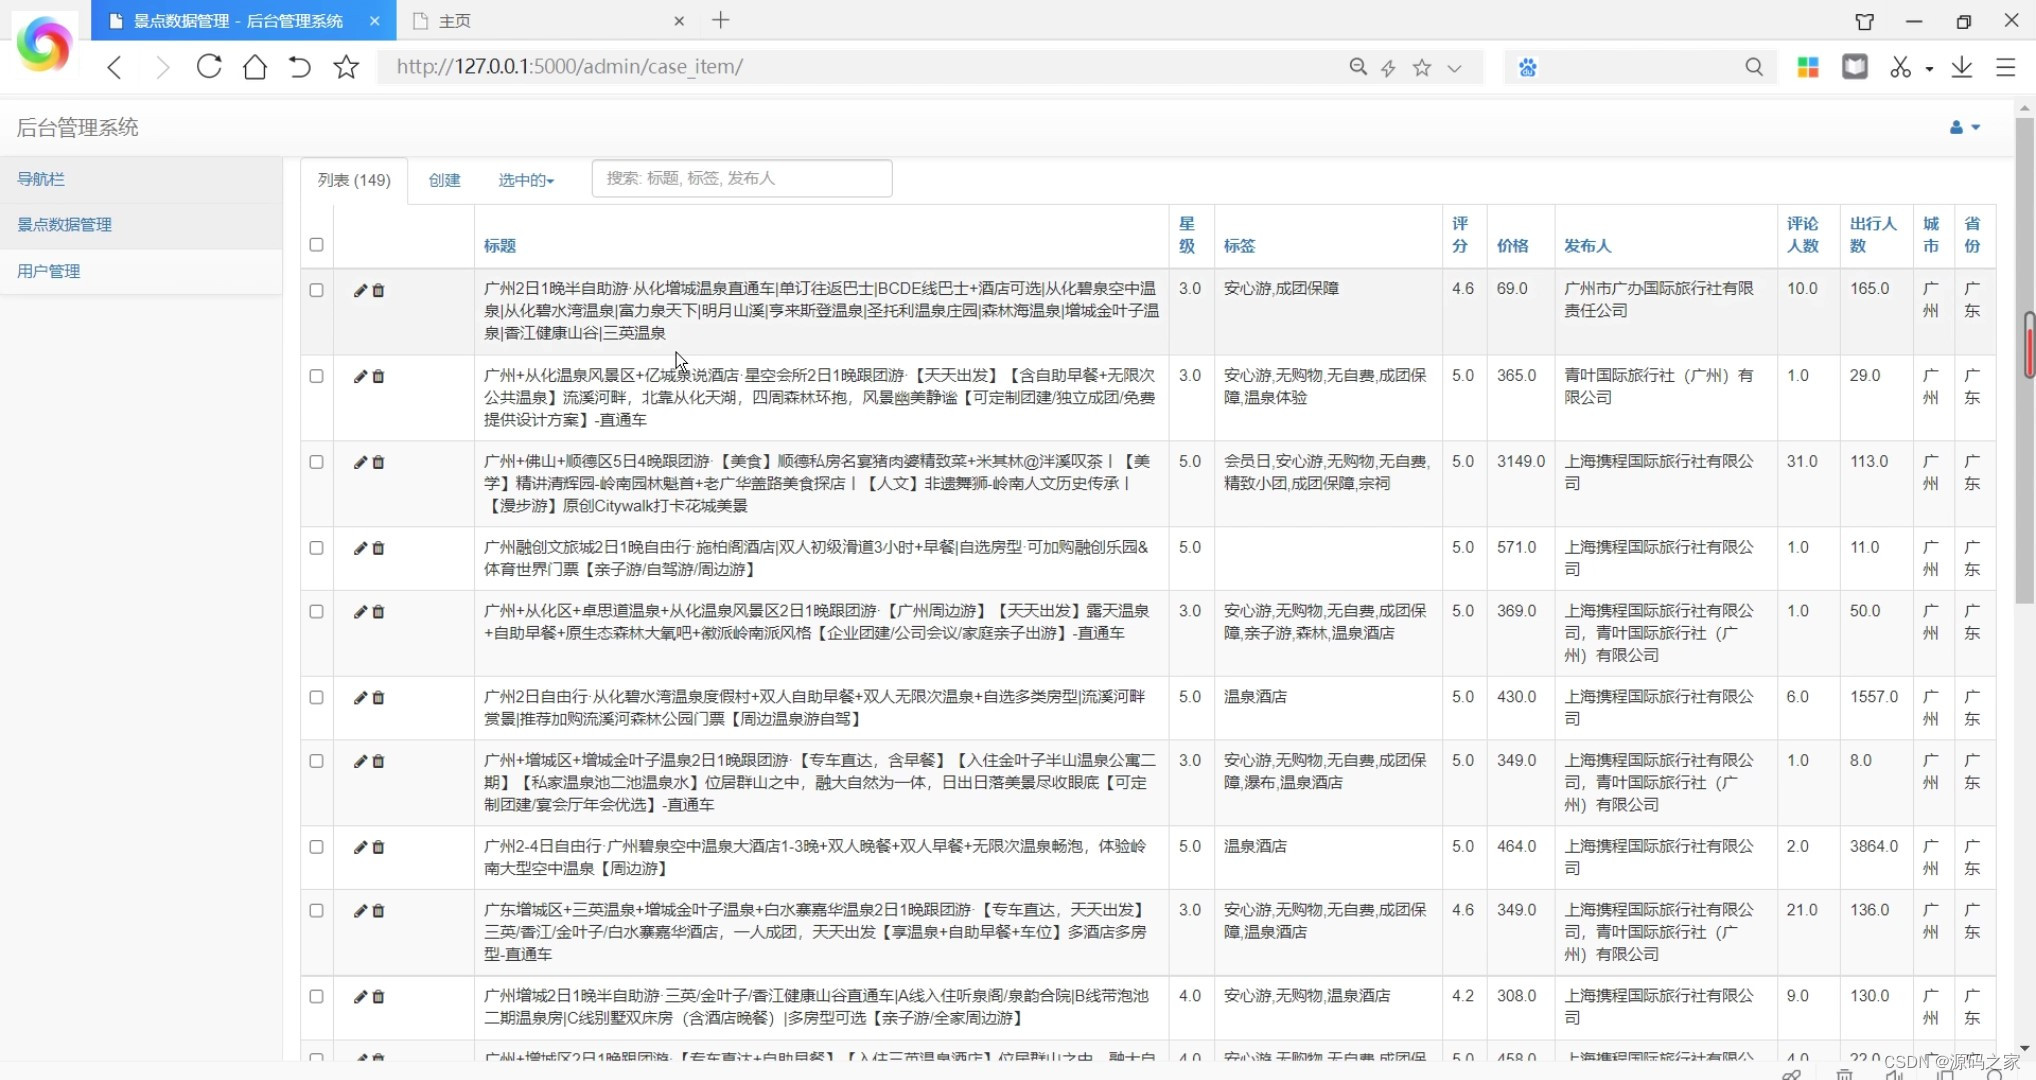Viewport: 2036px width, 1080px height.
Task: Click the search field for 标题, 标签, 发布人
Action: [741, 178]
